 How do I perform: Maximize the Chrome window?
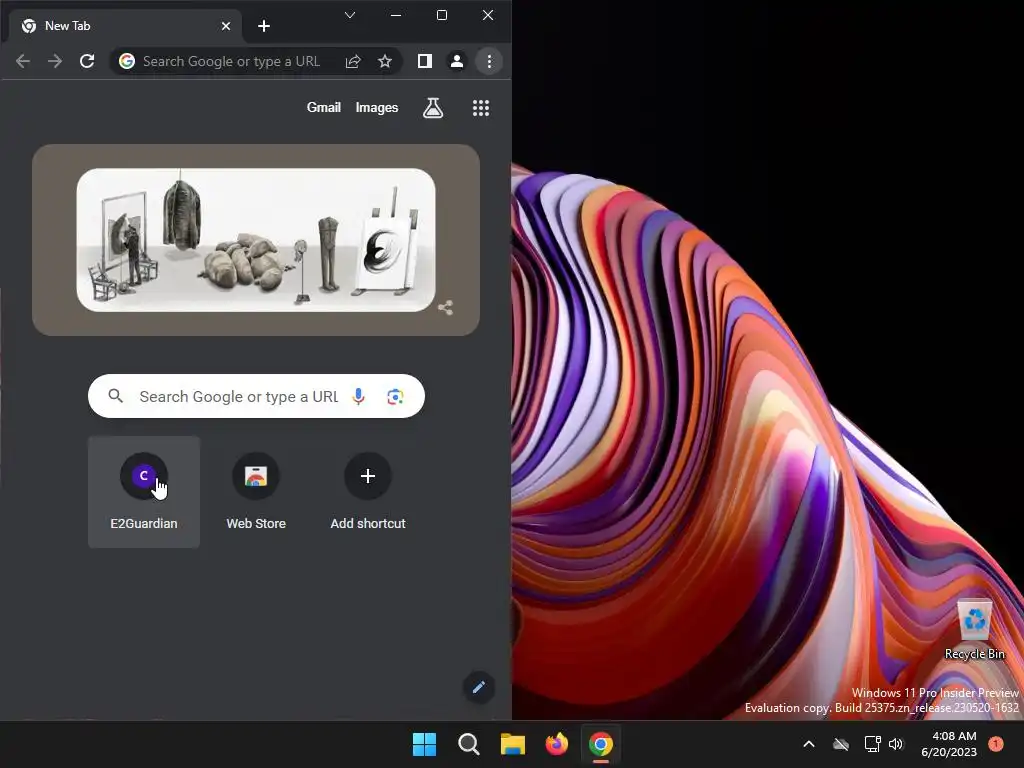click(442, 15)
